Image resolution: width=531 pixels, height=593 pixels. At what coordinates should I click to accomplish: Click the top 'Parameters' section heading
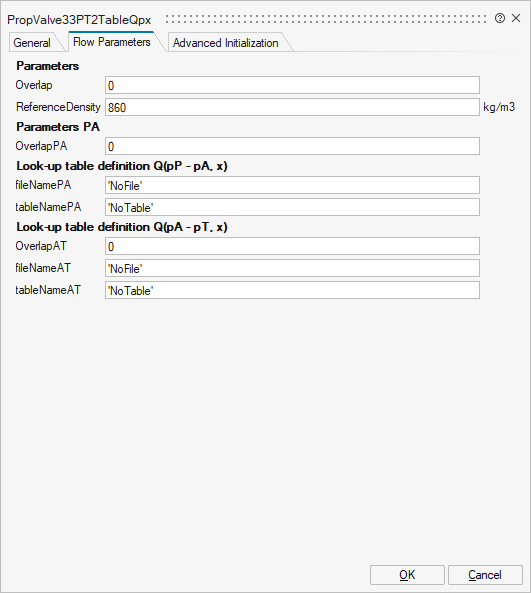point(48,66)
